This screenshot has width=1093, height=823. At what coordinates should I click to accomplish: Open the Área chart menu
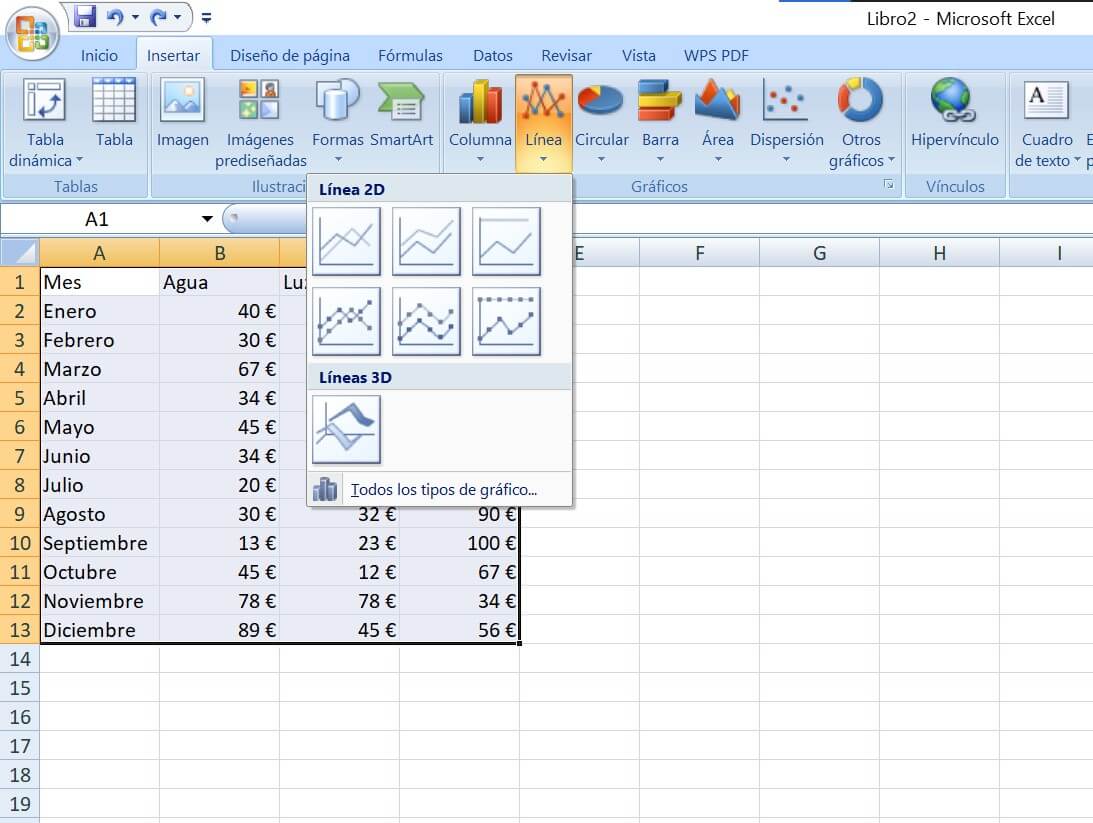click(x=718, y=121)
